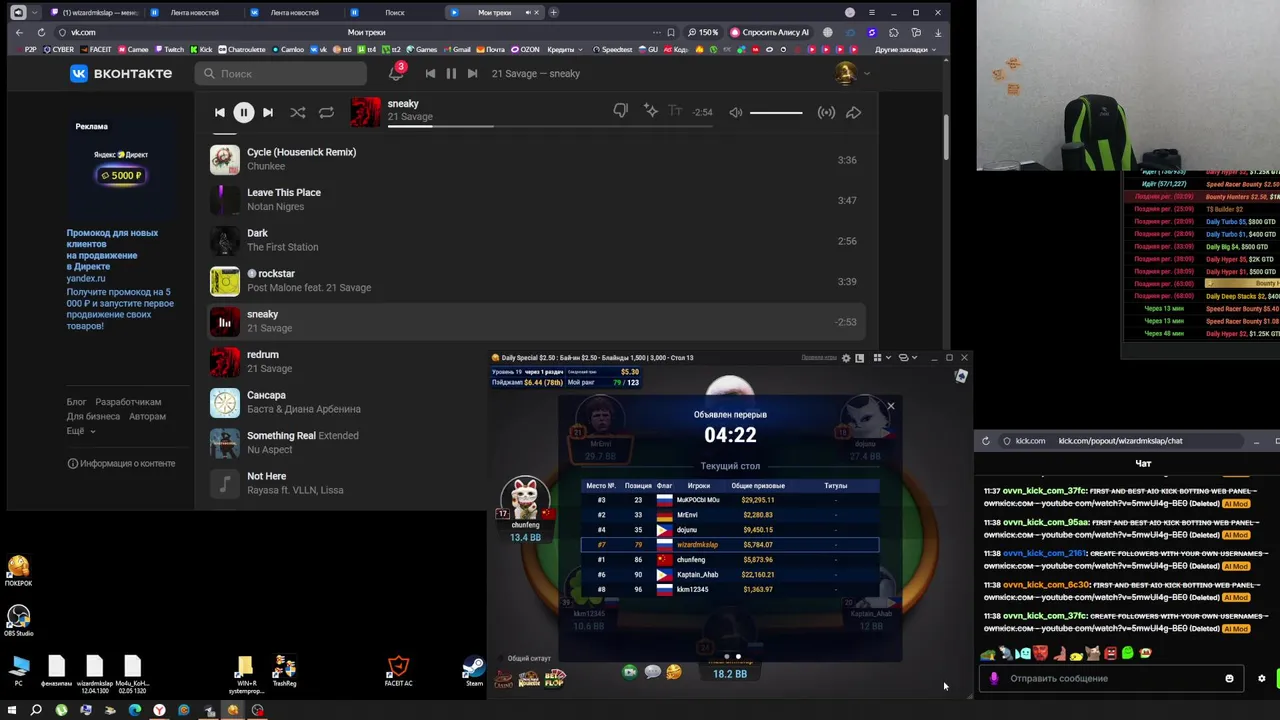Open the VK profile avatar dropdown
The height and width of the screenshot is (720, 1280).
click(x=852, y=73)
